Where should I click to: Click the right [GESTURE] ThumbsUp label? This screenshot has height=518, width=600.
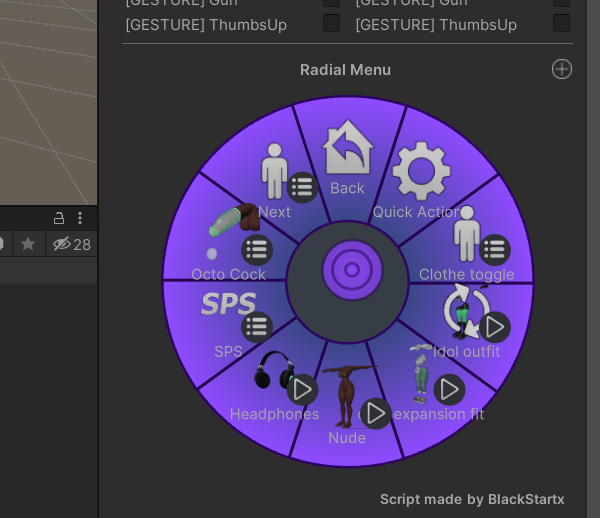[x=436, y=25]
